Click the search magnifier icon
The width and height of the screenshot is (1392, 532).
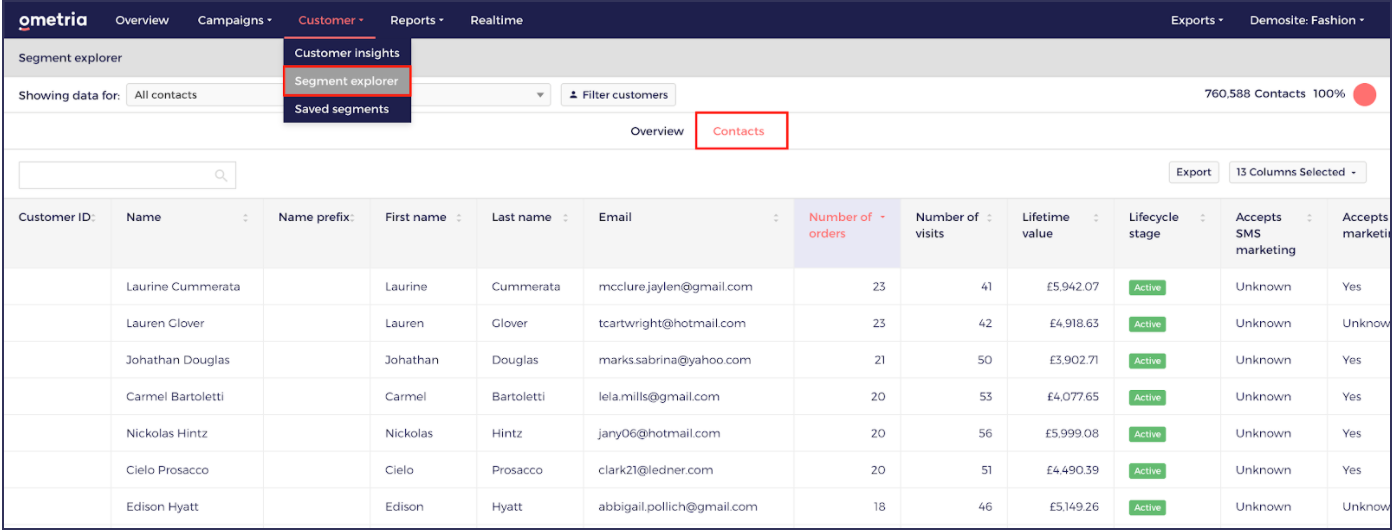tap(221, 175)
